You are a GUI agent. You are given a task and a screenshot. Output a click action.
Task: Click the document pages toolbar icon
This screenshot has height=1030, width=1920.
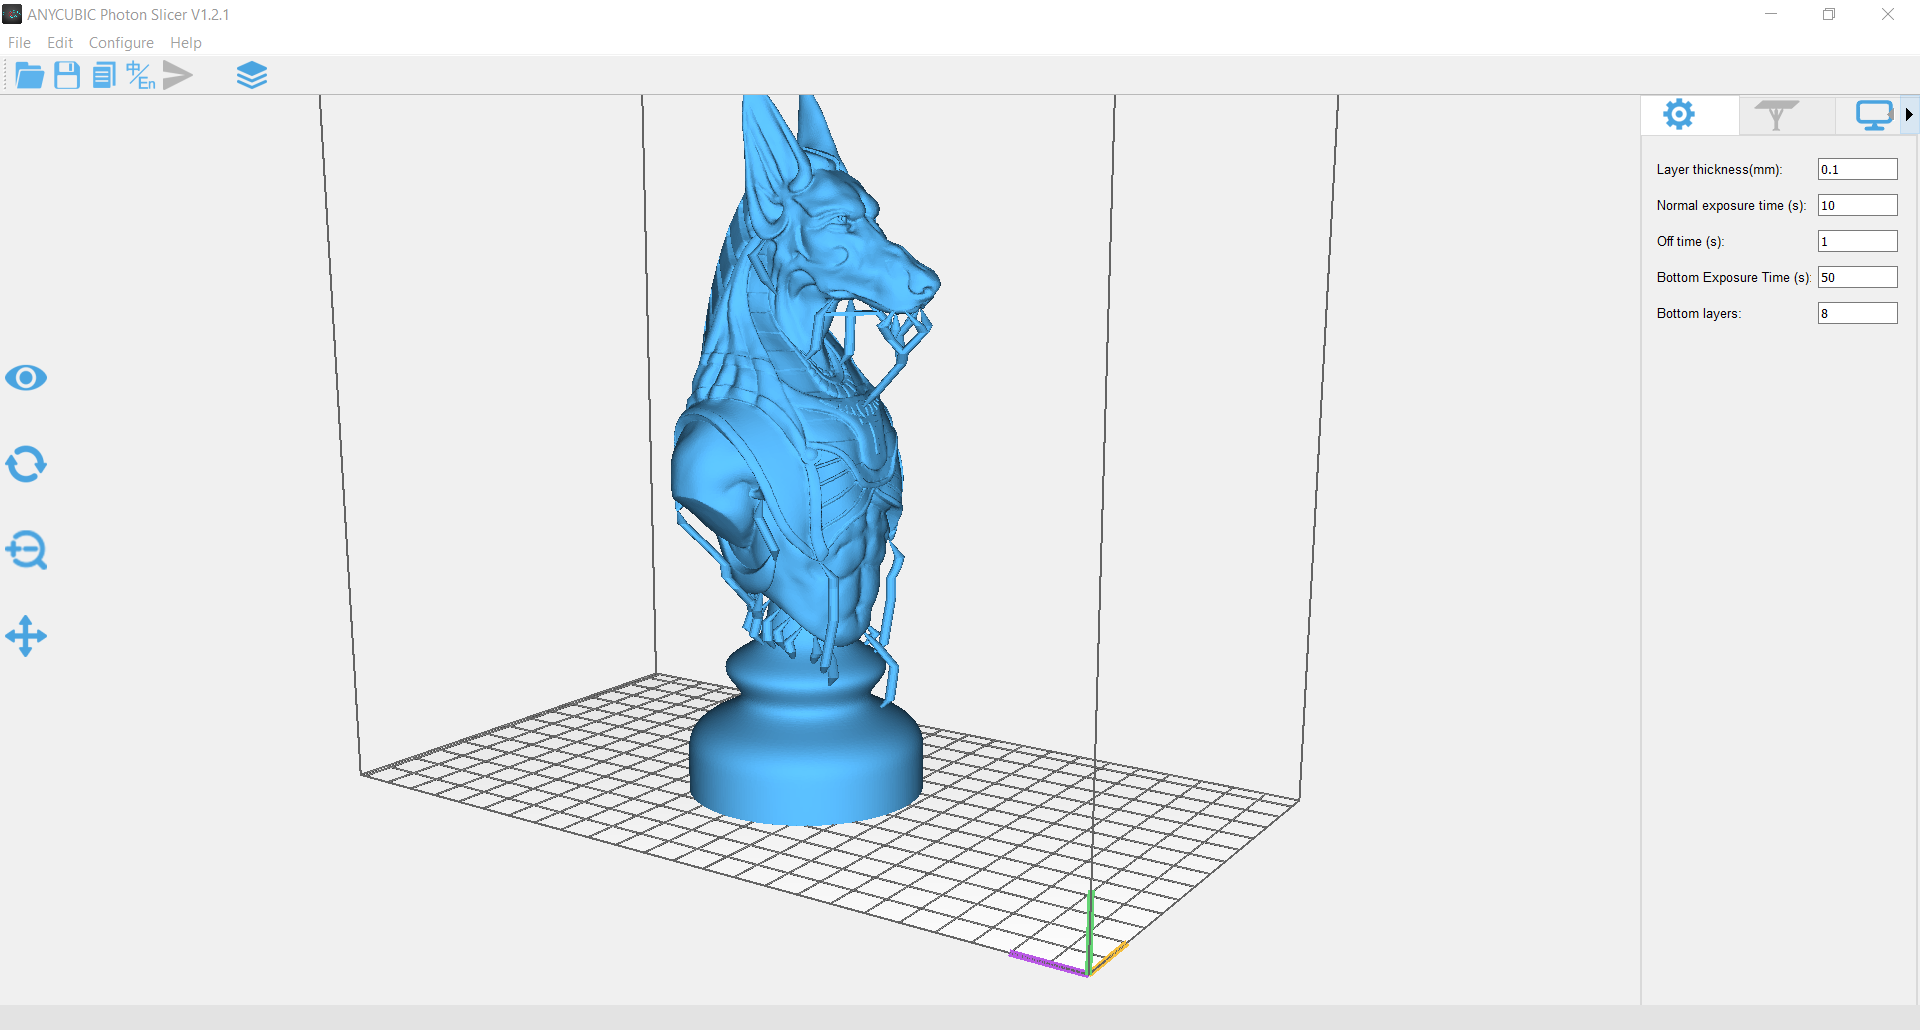[104, 75]
